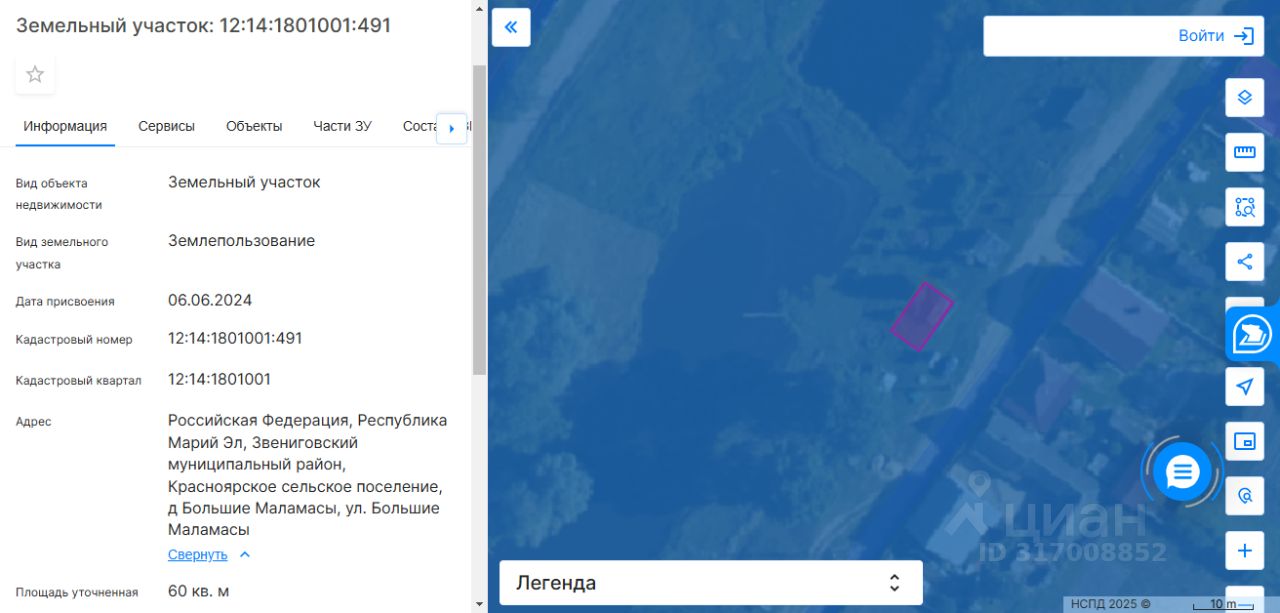Click the info panel vertical scrollbar
Image resolution: width=1280 pixels, height=613 pixels.
click(x=479, y=220)
